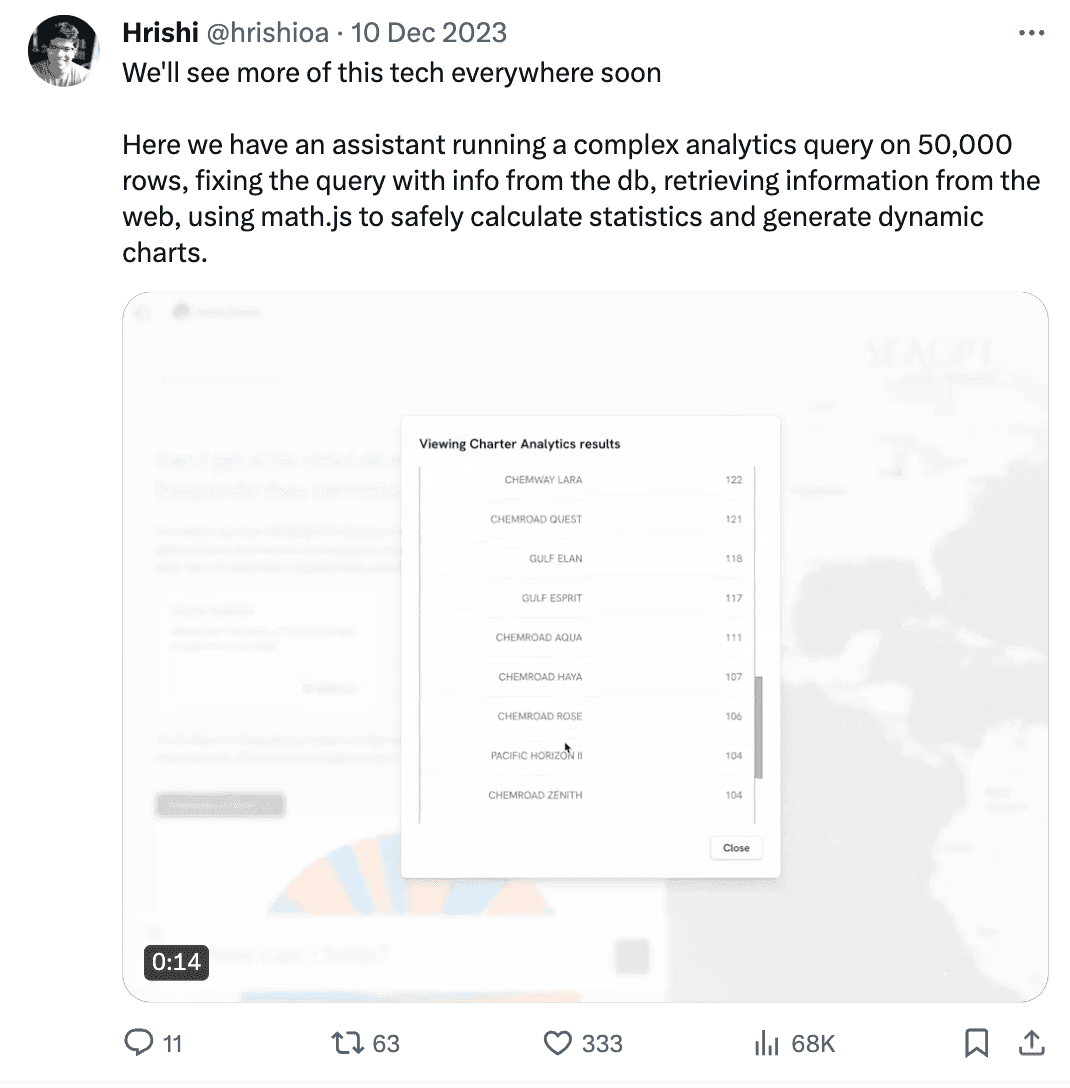This screenshot has height=1088, width=1070.
Task: Open the reply comment icon
Action: click(139, 1042)
